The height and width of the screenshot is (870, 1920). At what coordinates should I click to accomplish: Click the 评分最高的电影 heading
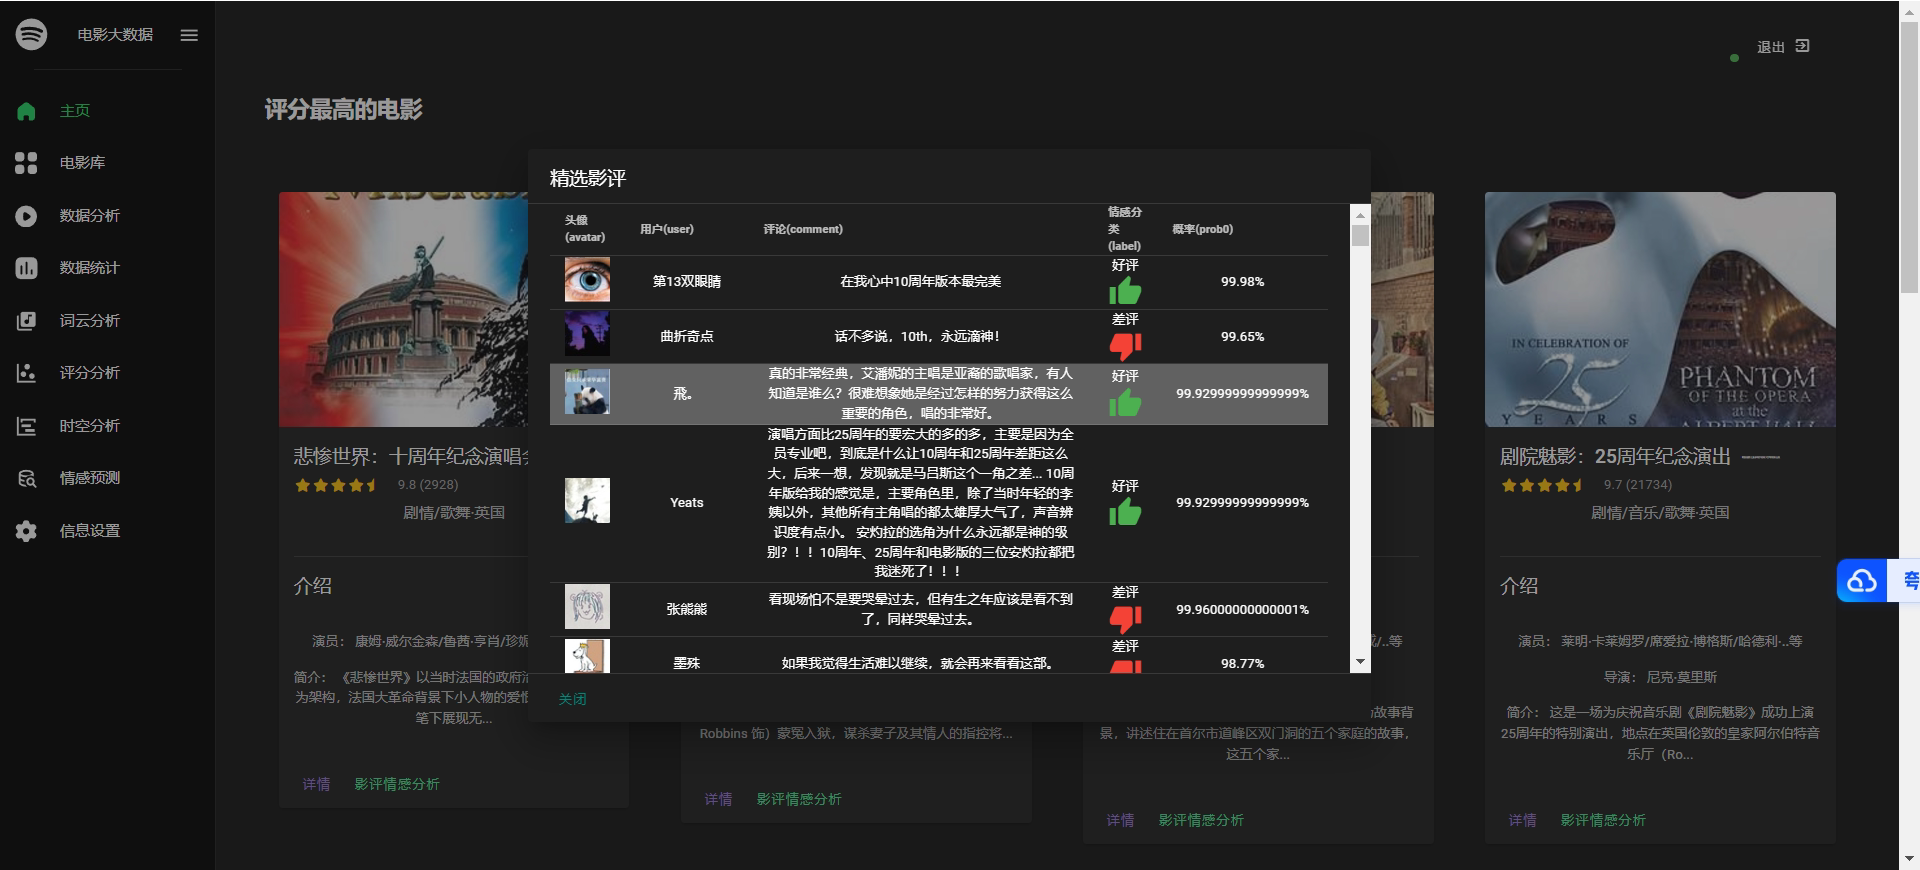(343, 110)
